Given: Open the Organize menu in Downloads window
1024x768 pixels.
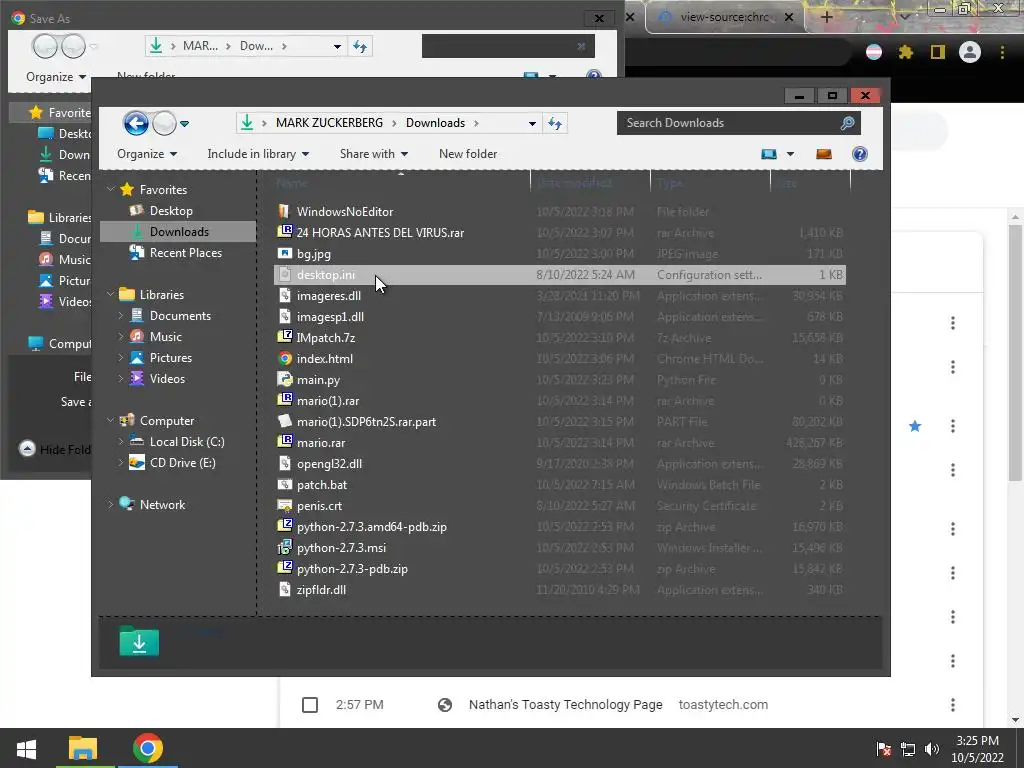Looking at the screenshot, I should [147, 154].
